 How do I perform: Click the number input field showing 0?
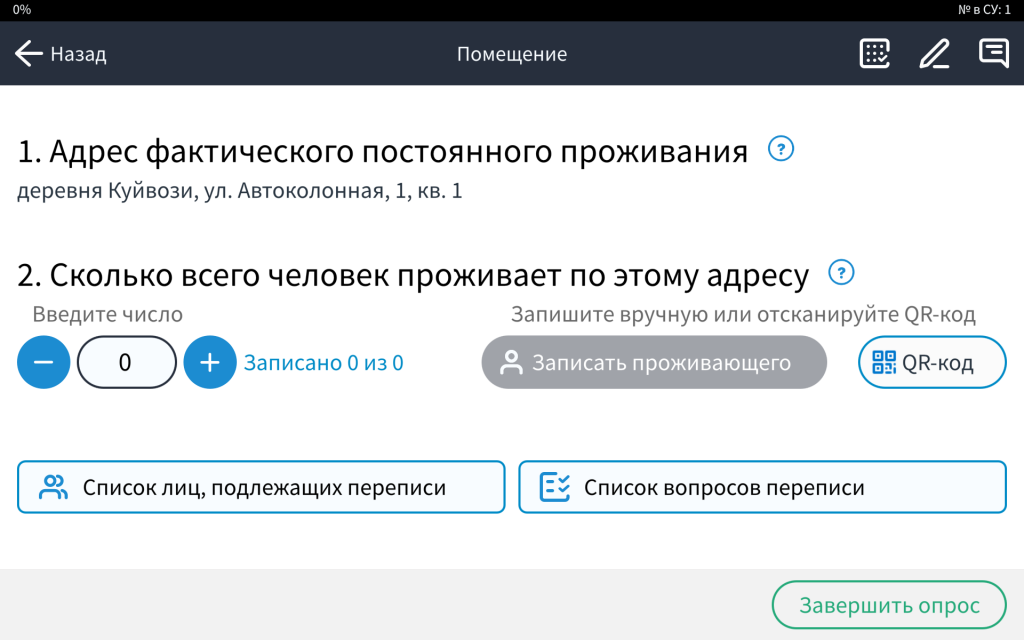tap(127, 362)
